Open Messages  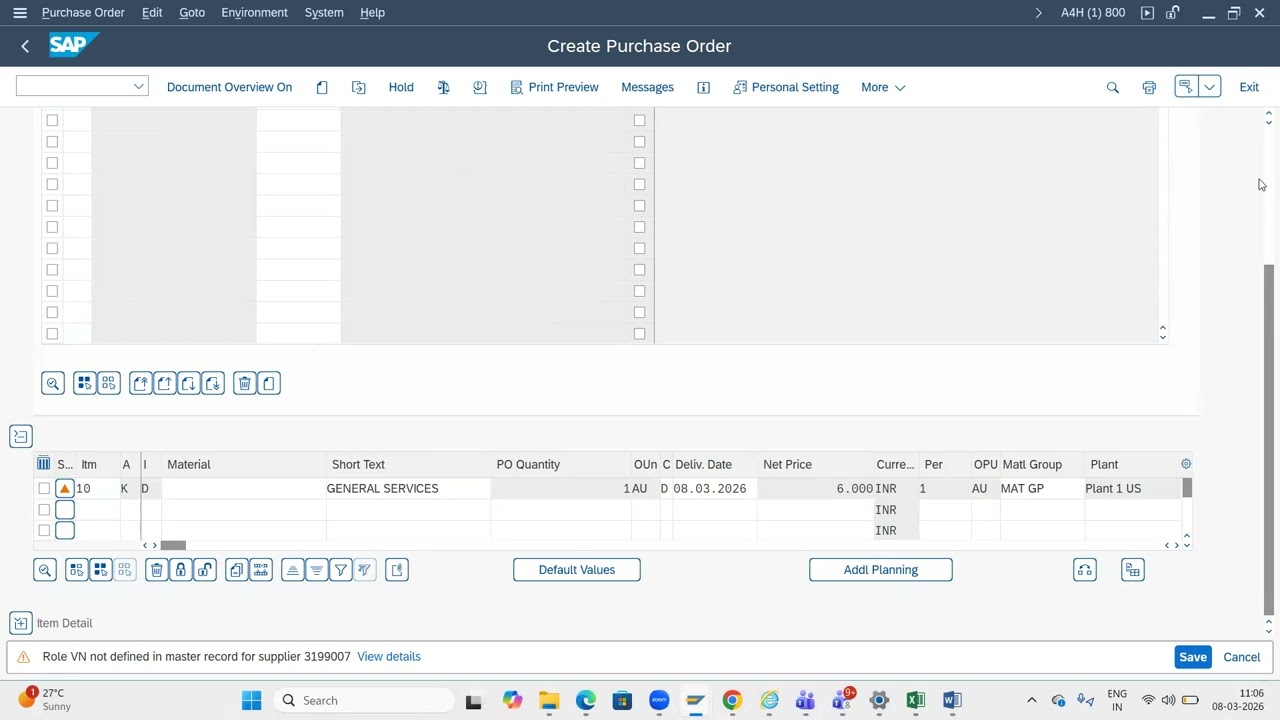click(x=647, y=87)
